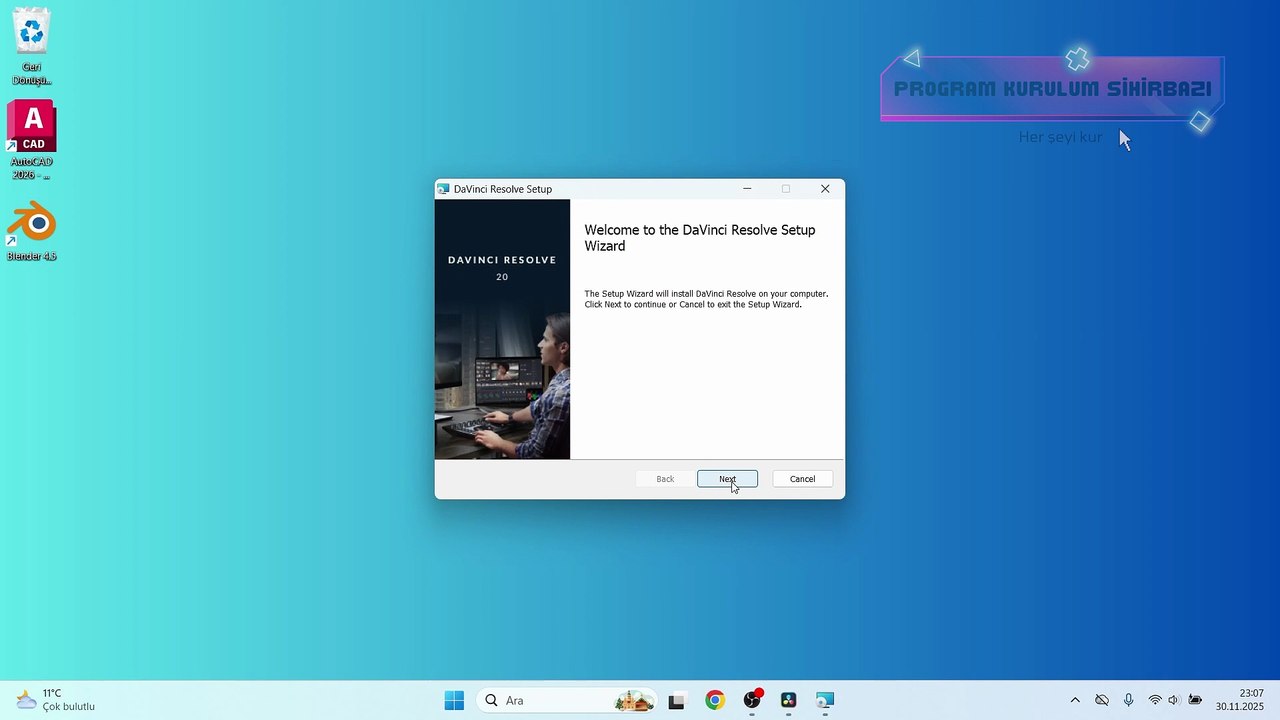Click Next in the DaVinci Resolve wizard
1280x720 pixels.
pos(727,479)
